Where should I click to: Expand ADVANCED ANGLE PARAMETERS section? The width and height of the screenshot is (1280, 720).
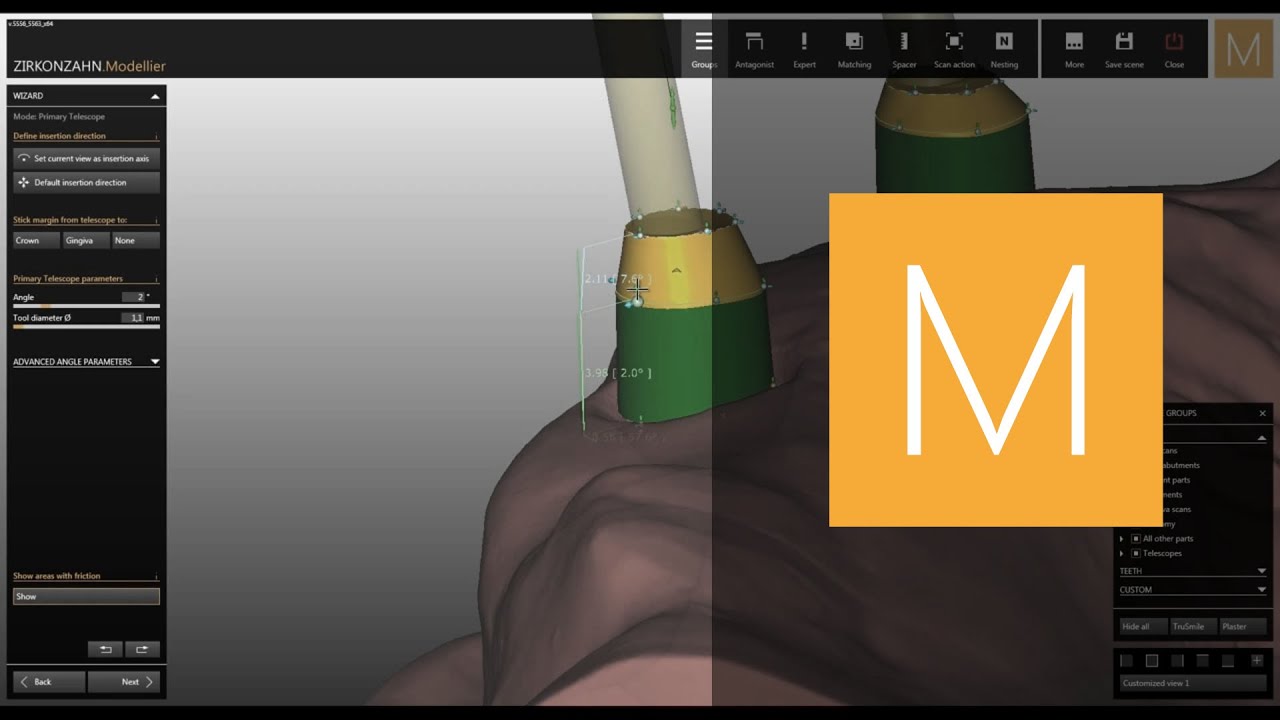[155, 362]
